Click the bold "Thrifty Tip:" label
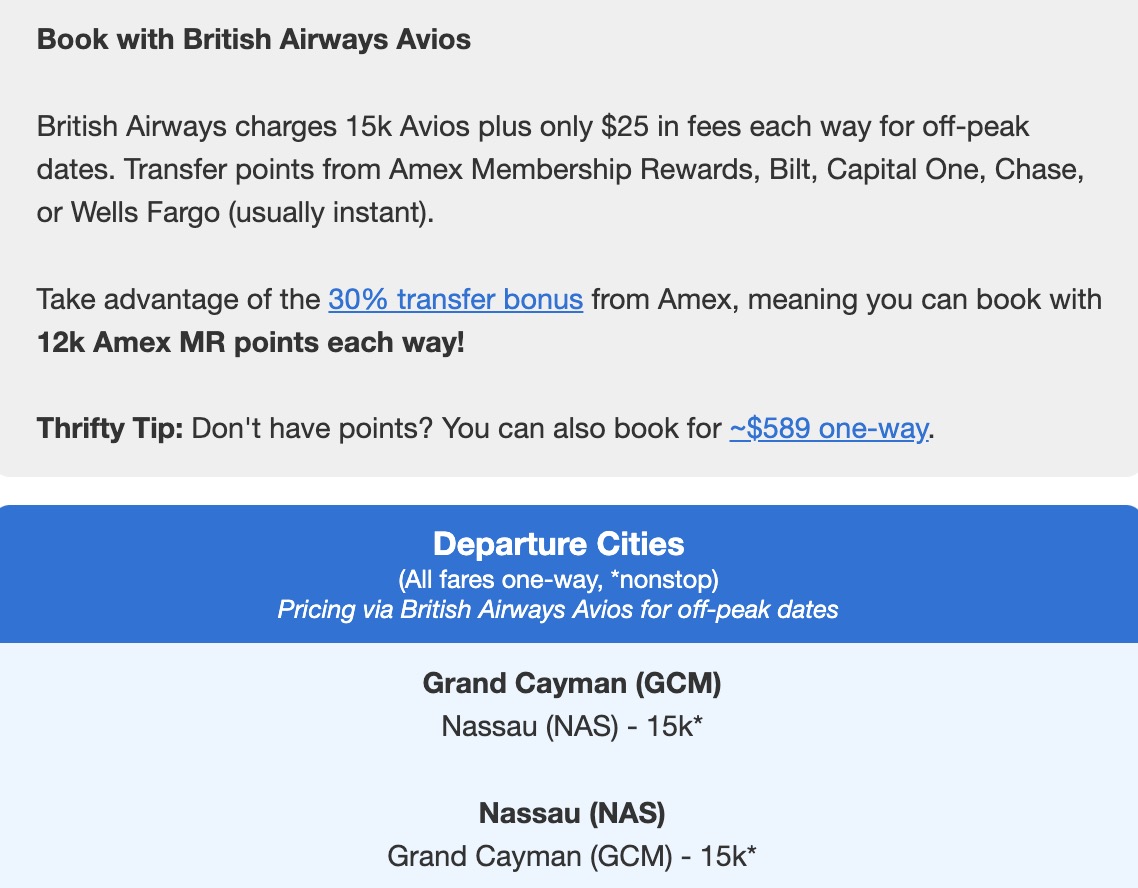 110,429
